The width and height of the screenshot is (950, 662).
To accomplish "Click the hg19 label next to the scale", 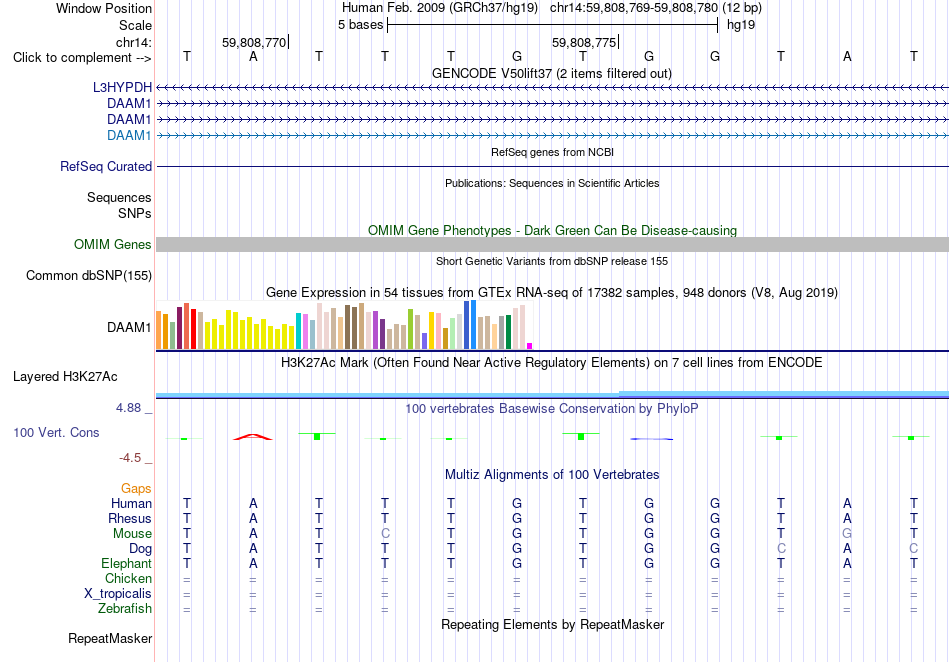I will pos(741,25).
